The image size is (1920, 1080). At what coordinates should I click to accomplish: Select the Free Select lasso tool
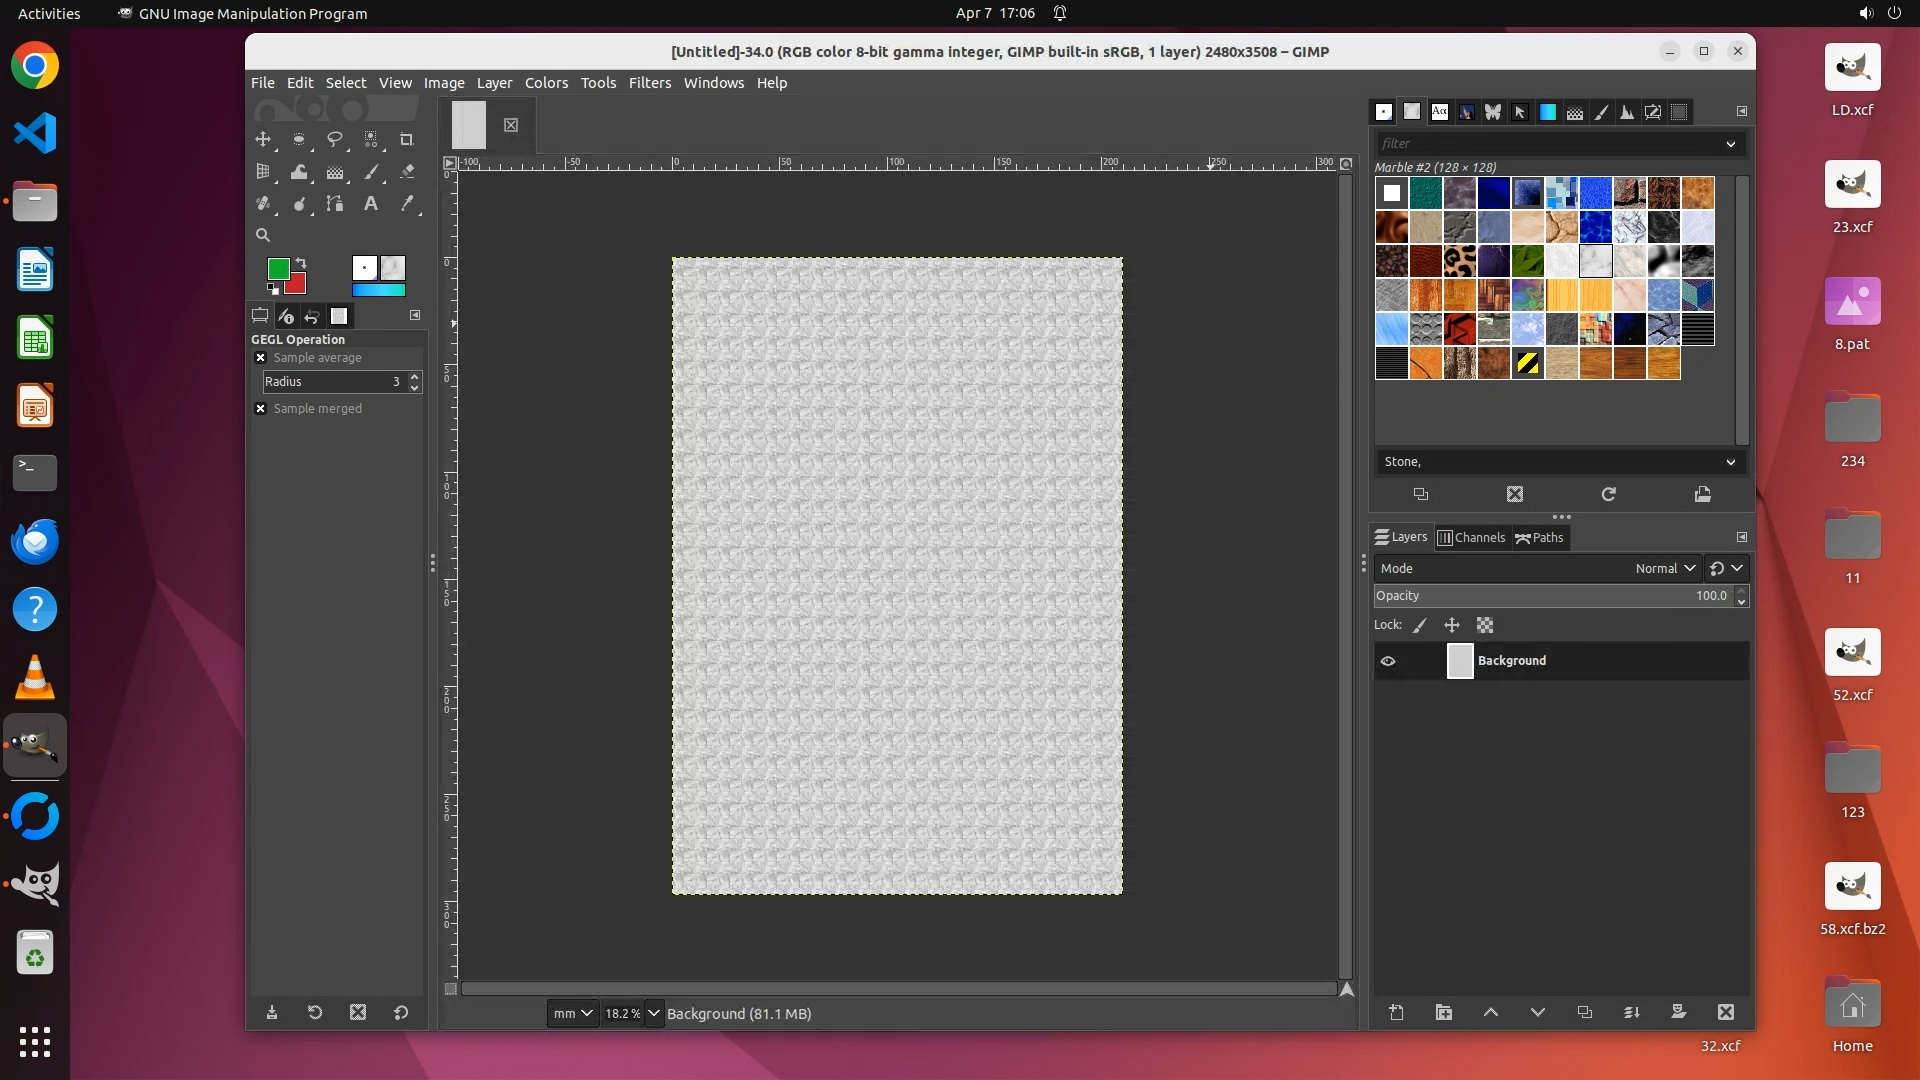(x=335, y=140)
